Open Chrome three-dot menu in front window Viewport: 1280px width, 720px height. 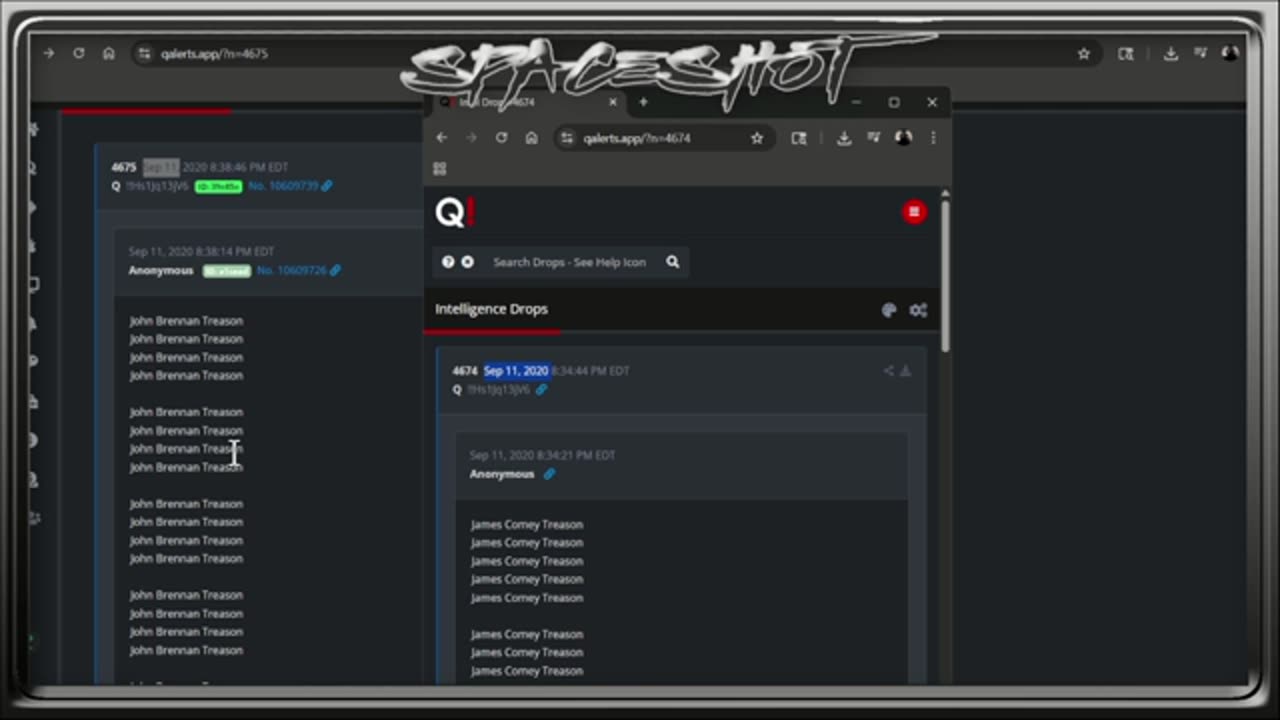click(x=933, y=138)
